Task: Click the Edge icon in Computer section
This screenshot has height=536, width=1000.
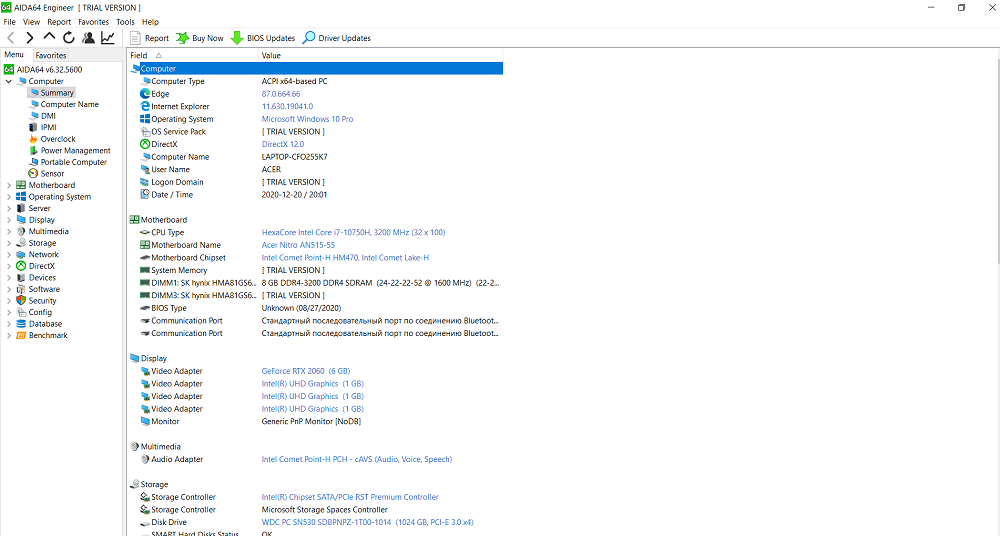Action: coord(145,94)
